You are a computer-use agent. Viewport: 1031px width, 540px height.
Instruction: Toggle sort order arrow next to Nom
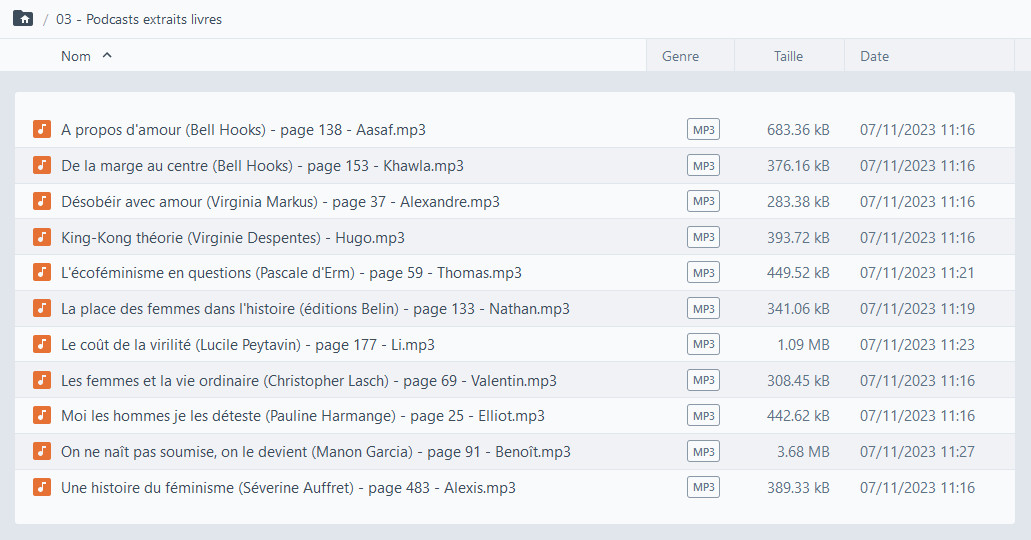tap(107, 56)
